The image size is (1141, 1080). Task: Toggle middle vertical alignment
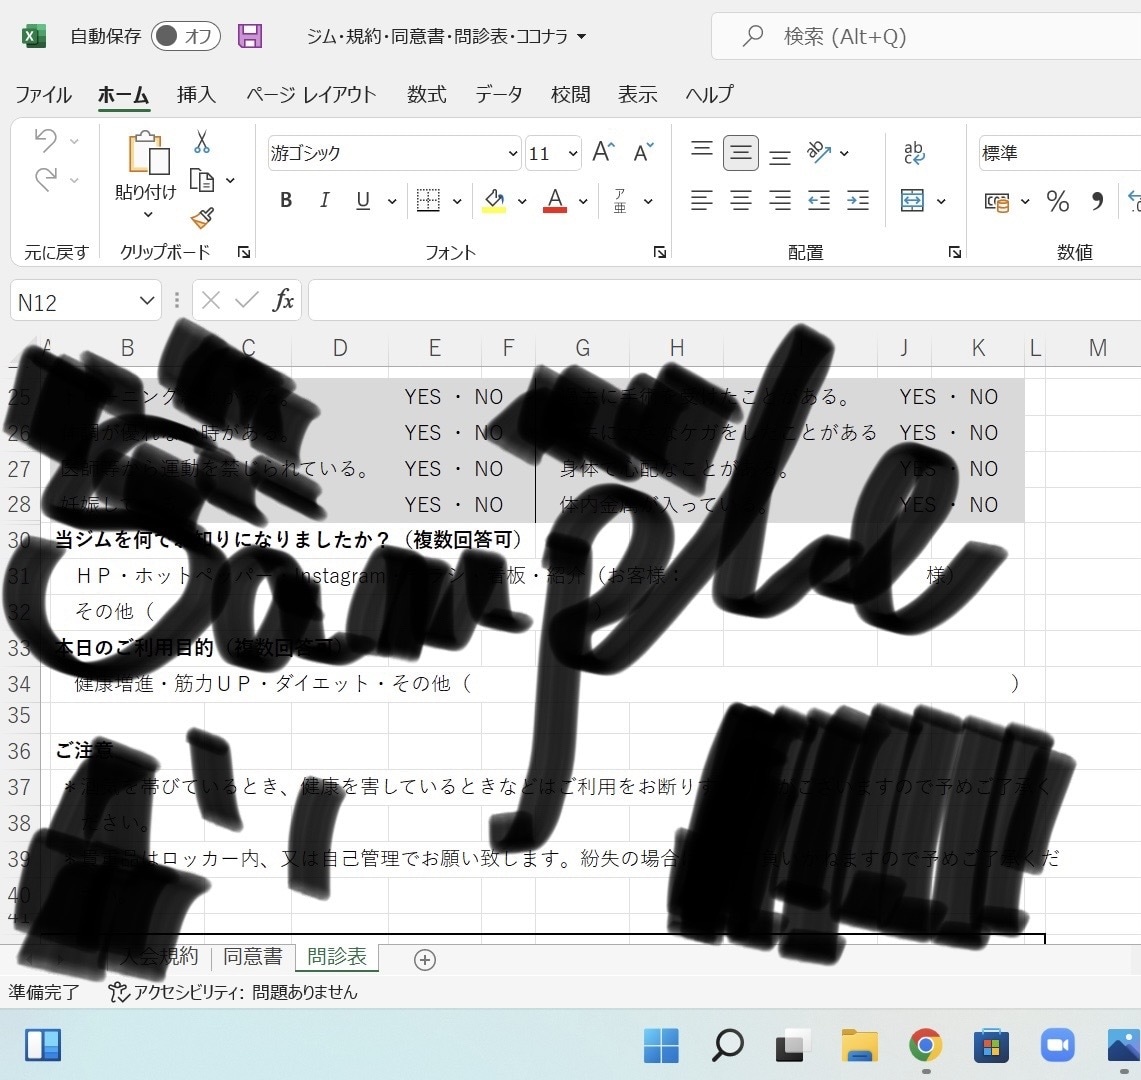[741, 153]
